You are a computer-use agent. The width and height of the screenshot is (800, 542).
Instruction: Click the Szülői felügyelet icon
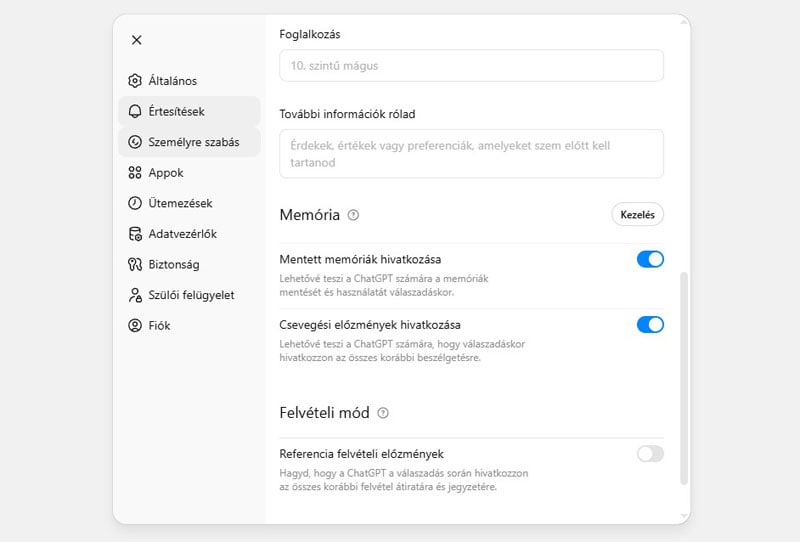click(x=135, y=295)
